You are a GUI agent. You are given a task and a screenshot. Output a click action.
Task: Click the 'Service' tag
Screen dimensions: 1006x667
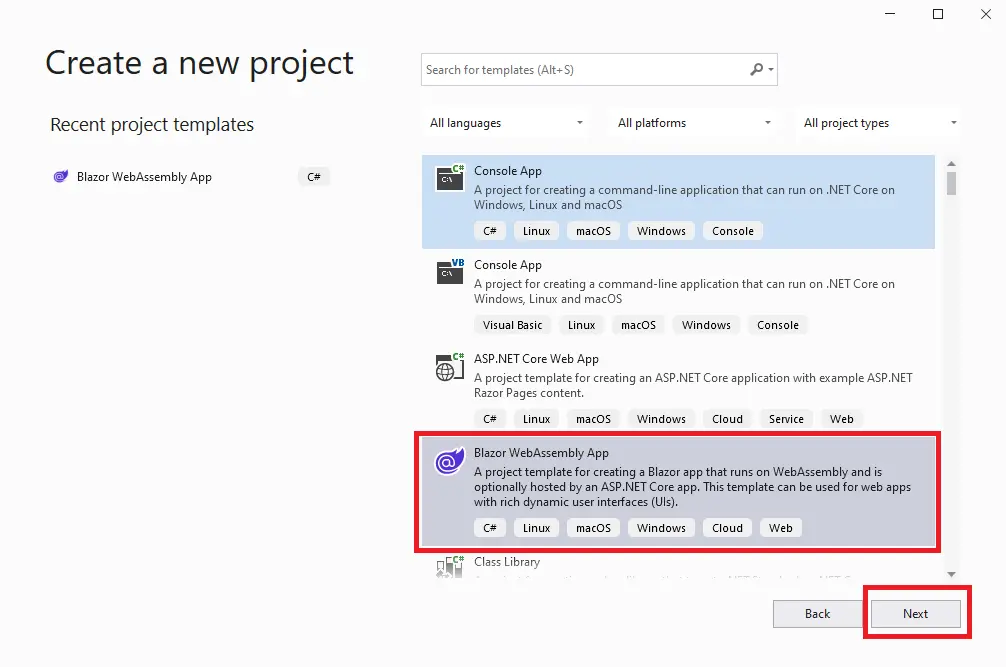pyautogui.click(x=786, y=419)
